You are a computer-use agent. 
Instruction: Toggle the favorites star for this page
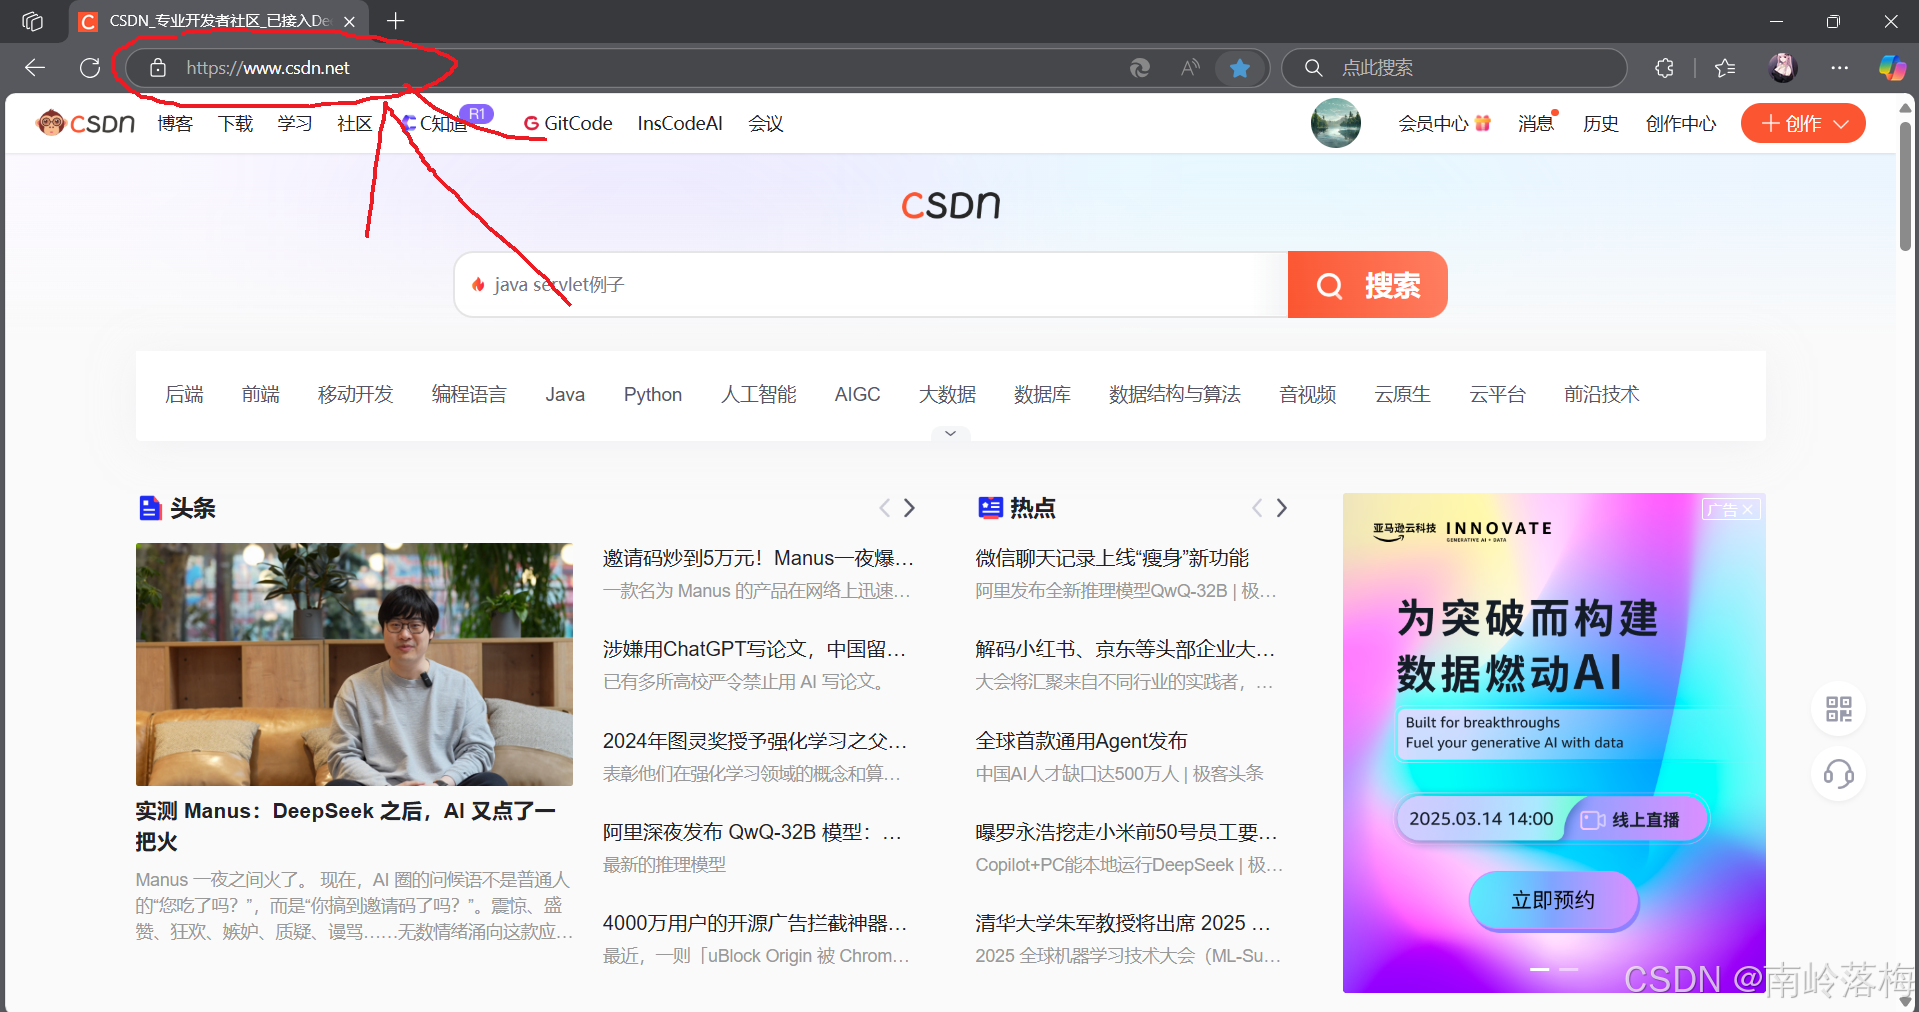point(1240,68)
